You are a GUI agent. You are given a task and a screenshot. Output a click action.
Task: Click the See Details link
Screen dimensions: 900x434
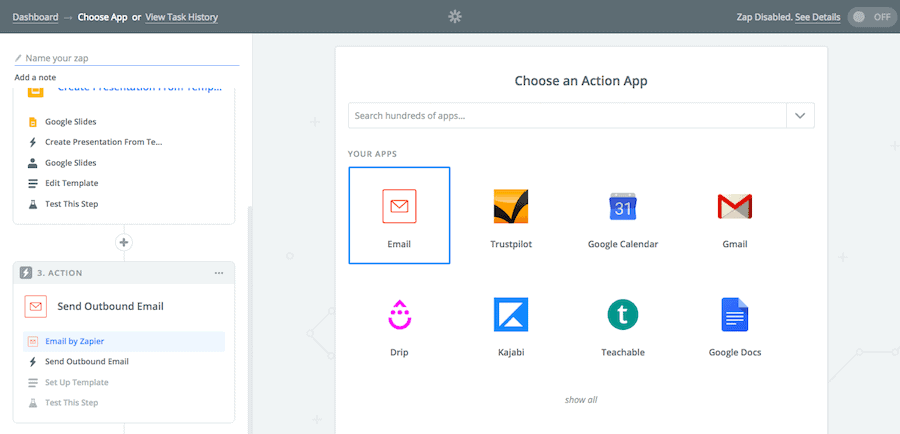[817, 17]
